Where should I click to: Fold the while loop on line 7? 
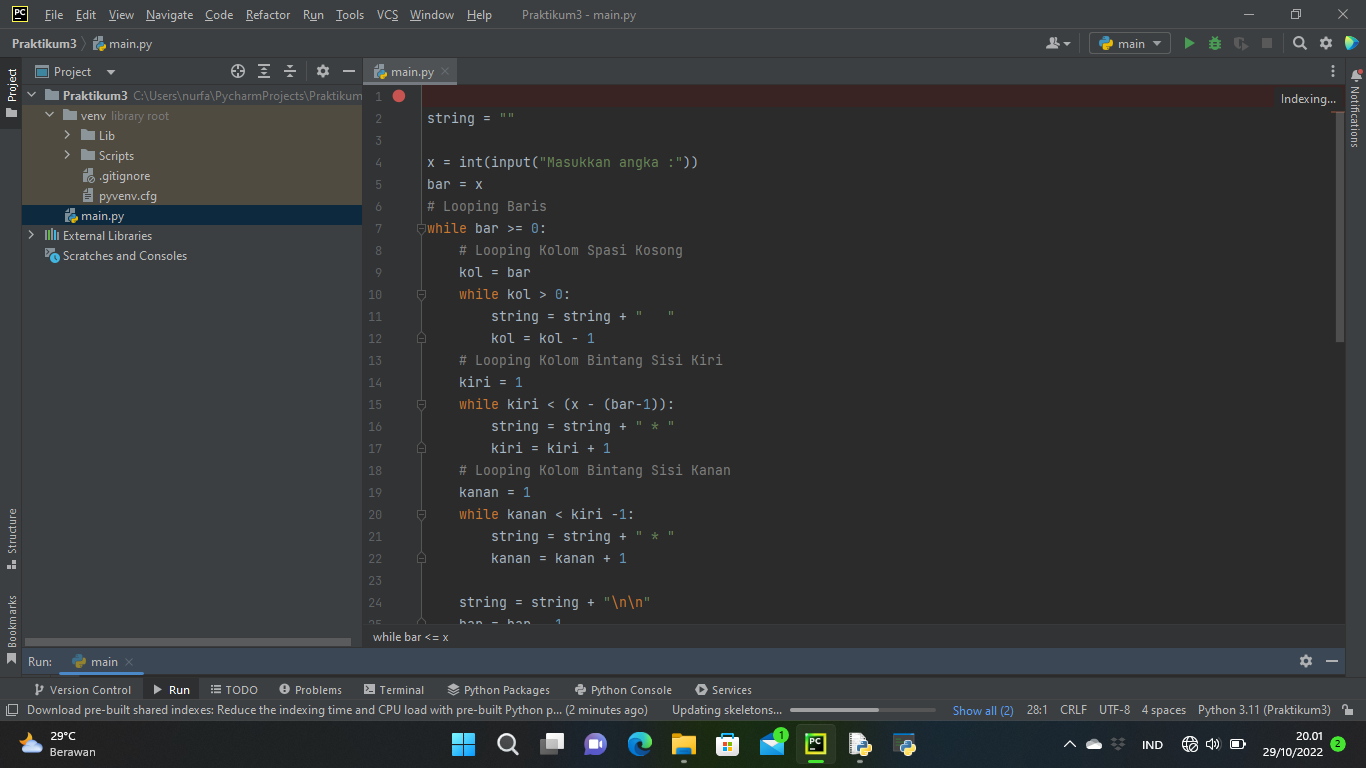(420, 228)
